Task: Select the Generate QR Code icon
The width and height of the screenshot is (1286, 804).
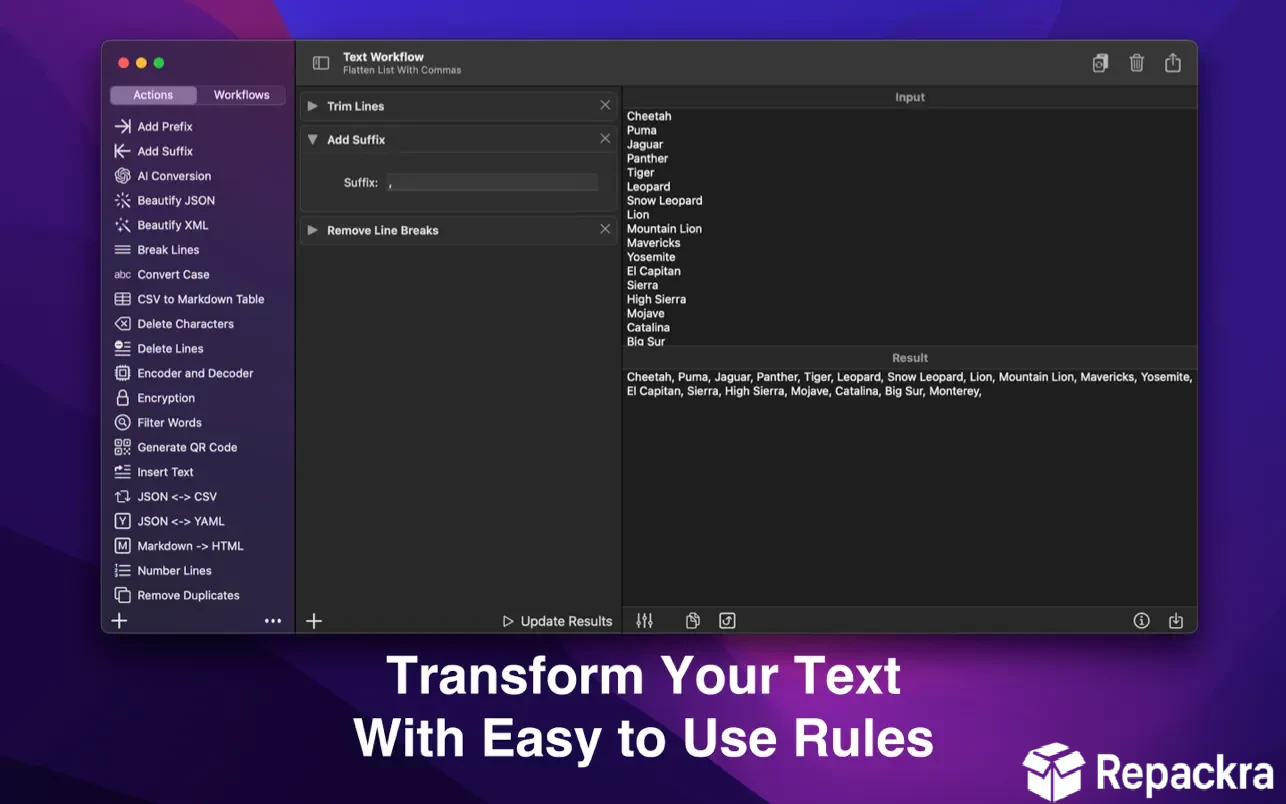Action: pyautogui.click(x=122, y=447)
